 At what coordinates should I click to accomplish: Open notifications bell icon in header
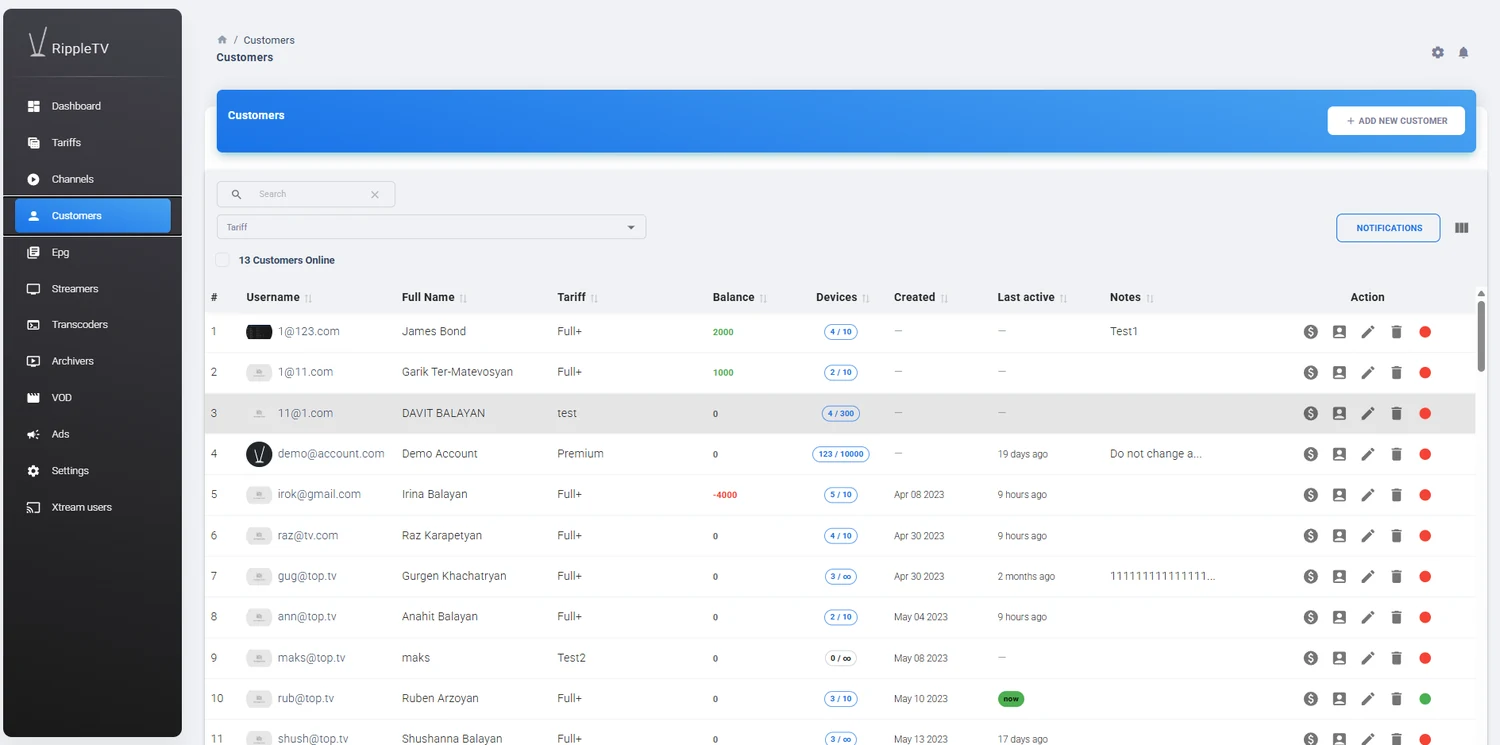tap(1463, 53)
